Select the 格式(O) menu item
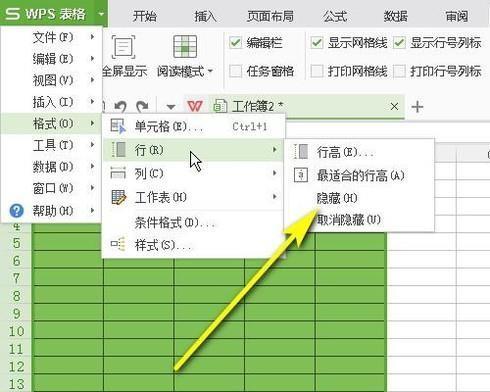The image size is (490, 392). (52, 124)
